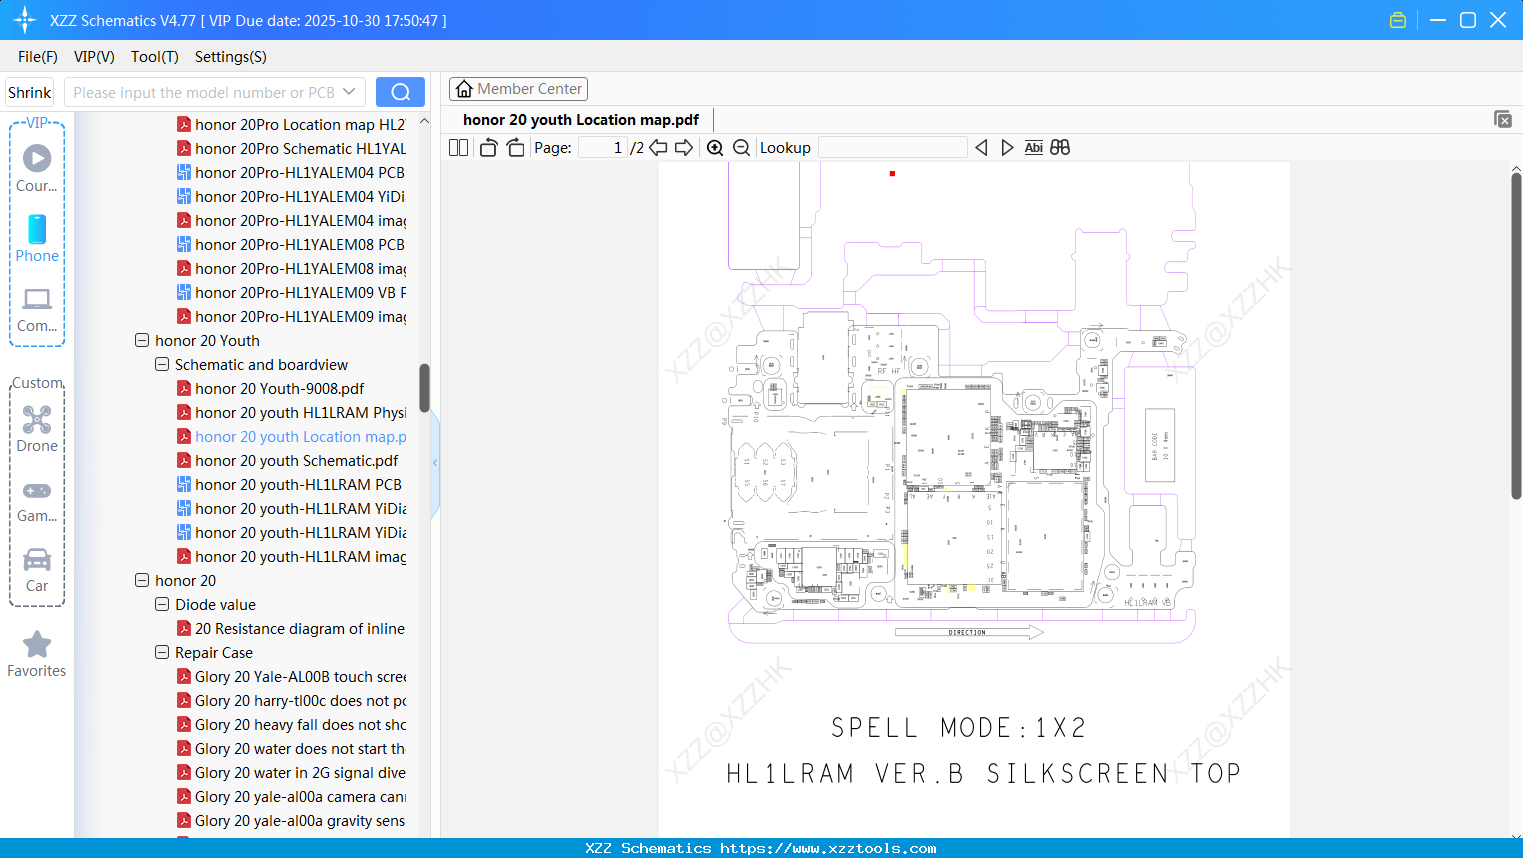Collapse the Schematic and boardview node
The width and height of the screenshot is (1523, 858).
tap(162, 365)
